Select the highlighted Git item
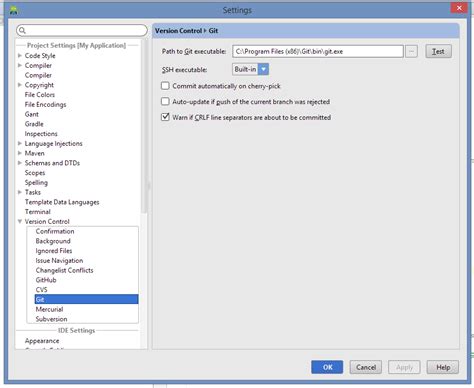This screenshot has width=474, height=388. pos(86,299)
